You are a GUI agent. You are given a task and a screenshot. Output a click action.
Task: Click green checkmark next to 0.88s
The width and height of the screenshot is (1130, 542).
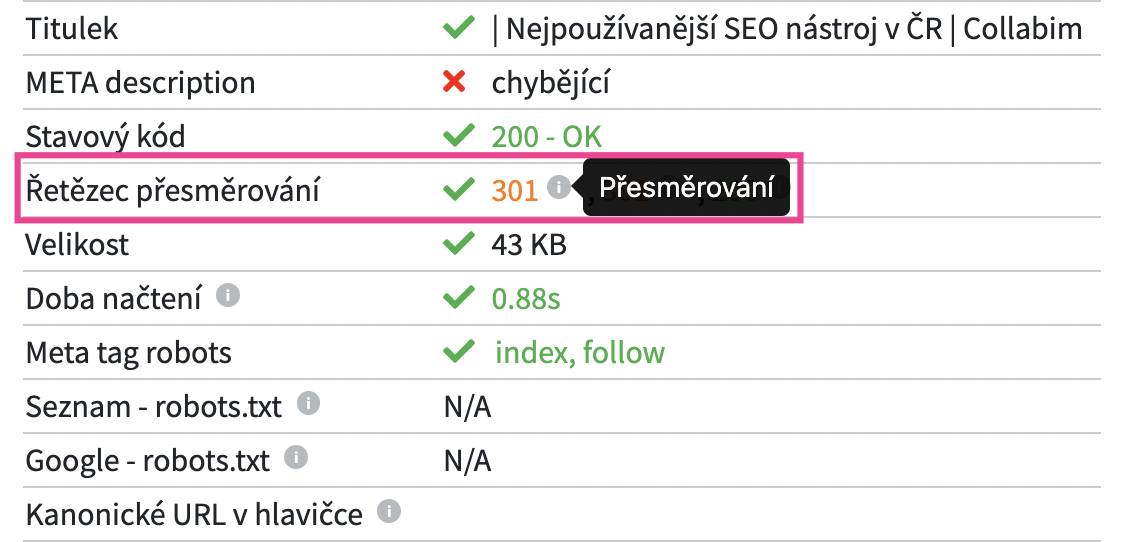(458, 298)
